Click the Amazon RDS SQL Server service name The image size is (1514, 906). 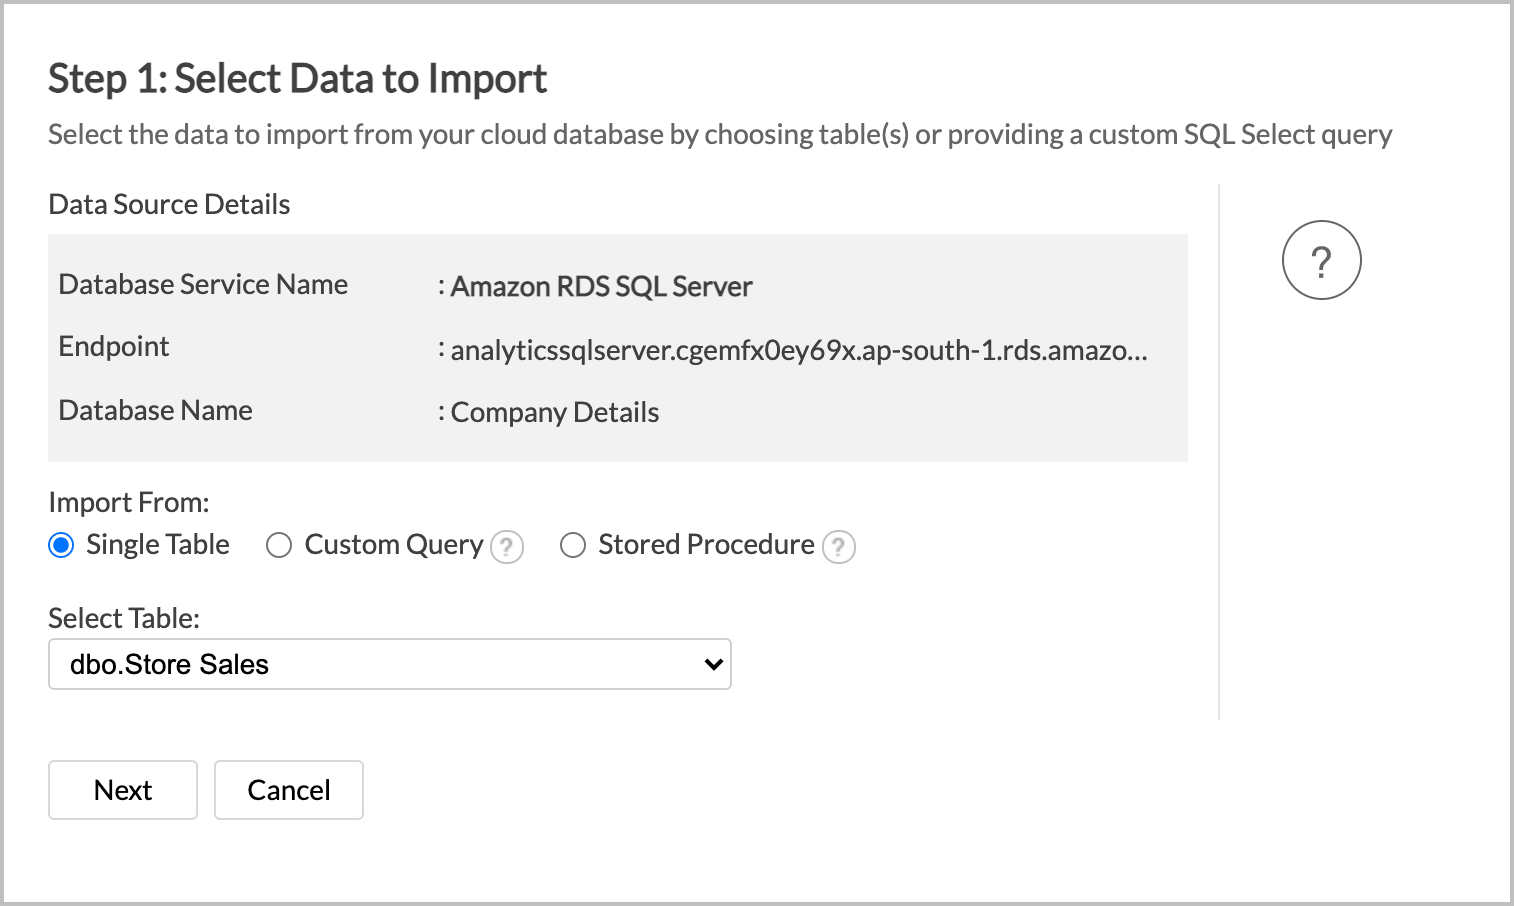coord(600,286)
